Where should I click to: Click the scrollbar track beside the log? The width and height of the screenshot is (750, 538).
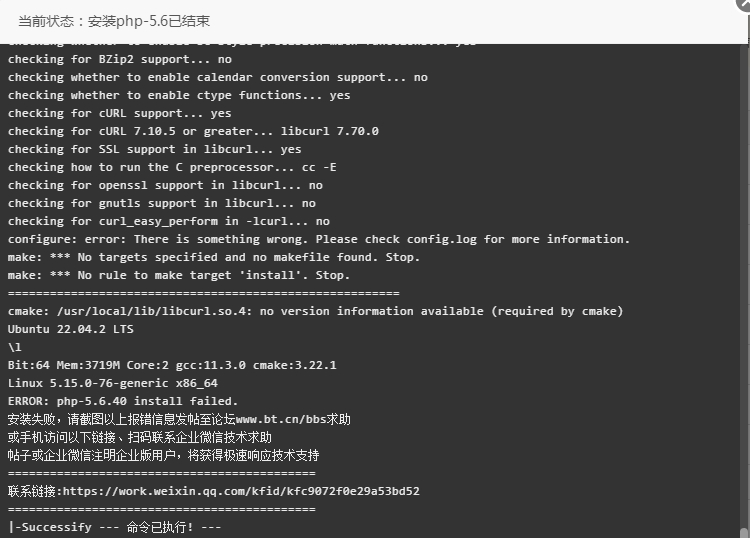[744, 287]
